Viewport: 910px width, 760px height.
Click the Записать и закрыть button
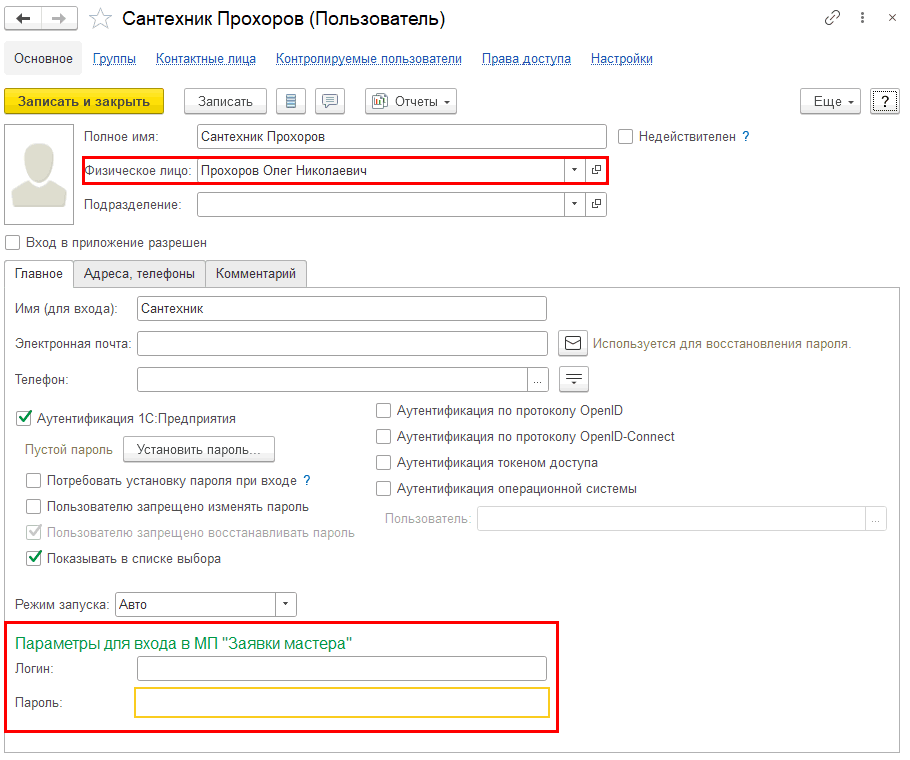pos(84,101)
